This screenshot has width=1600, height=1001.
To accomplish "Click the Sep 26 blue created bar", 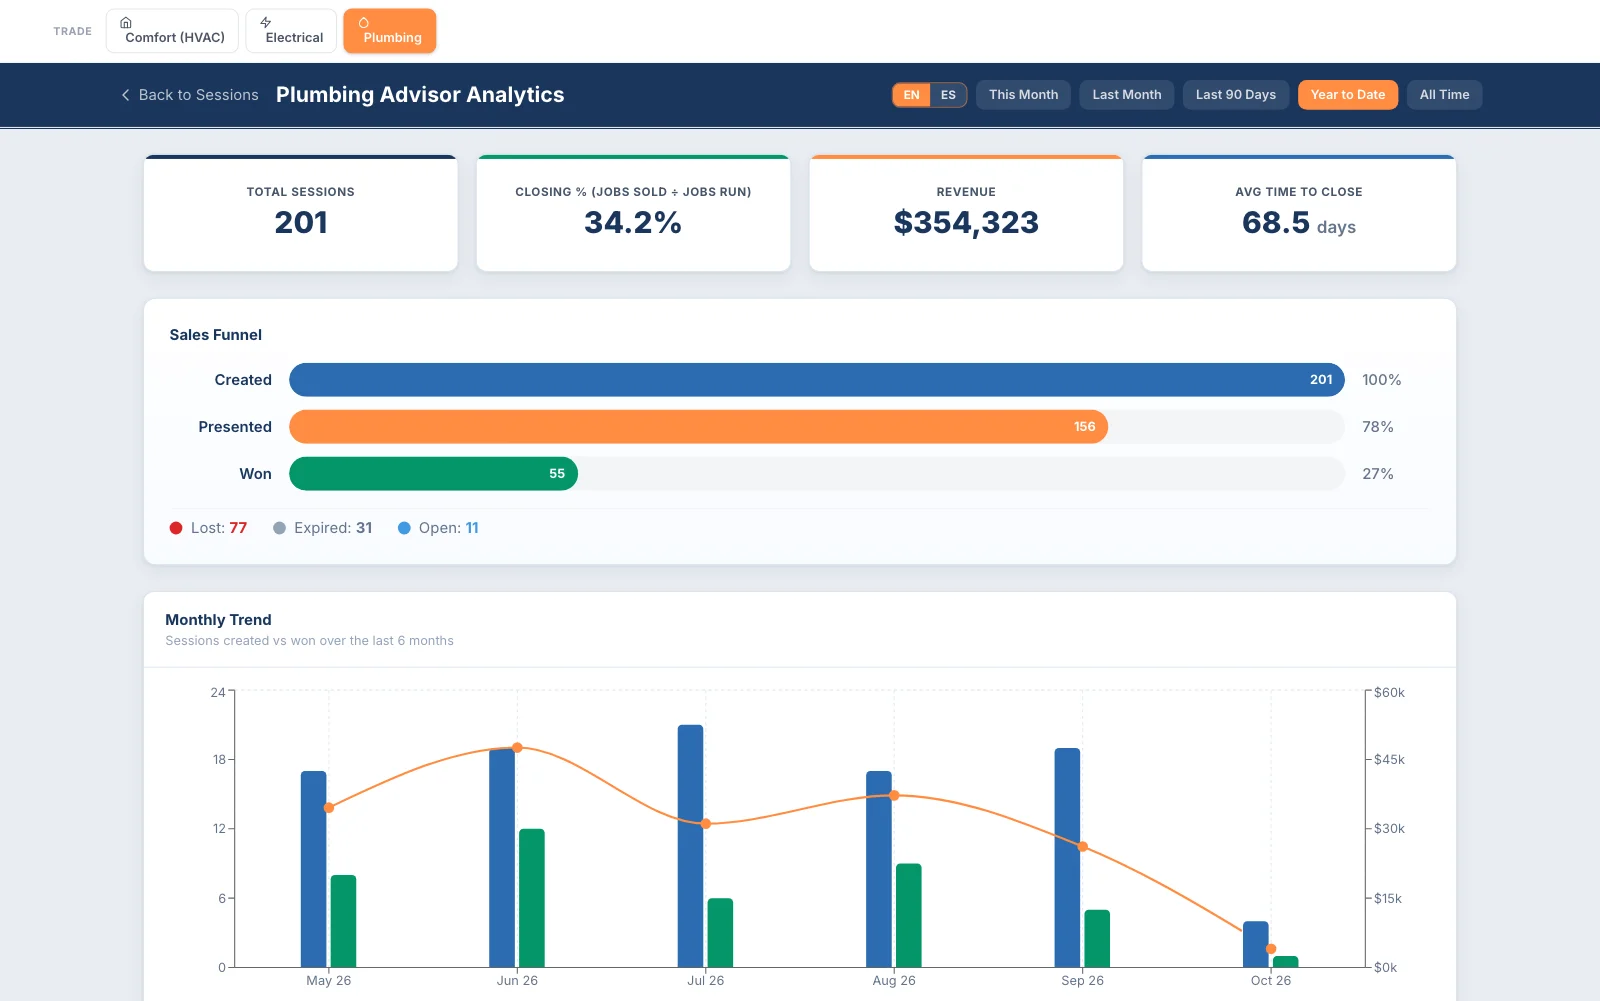I will [1067, 858].
